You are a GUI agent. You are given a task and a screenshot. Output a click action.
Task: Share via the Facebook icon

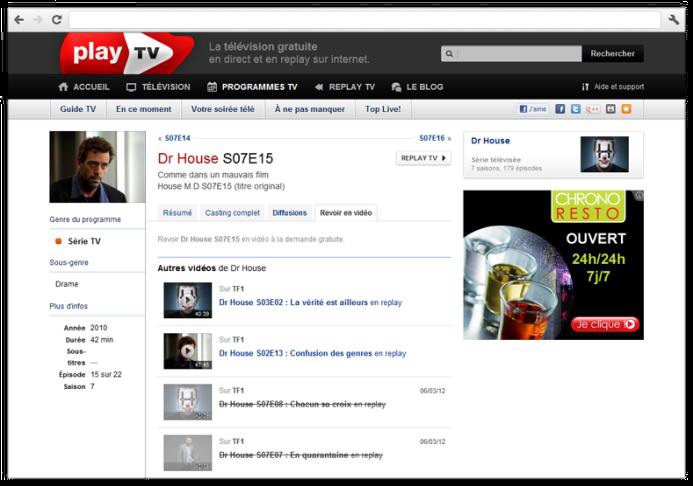pyautogui.click(x=560, y=109)
